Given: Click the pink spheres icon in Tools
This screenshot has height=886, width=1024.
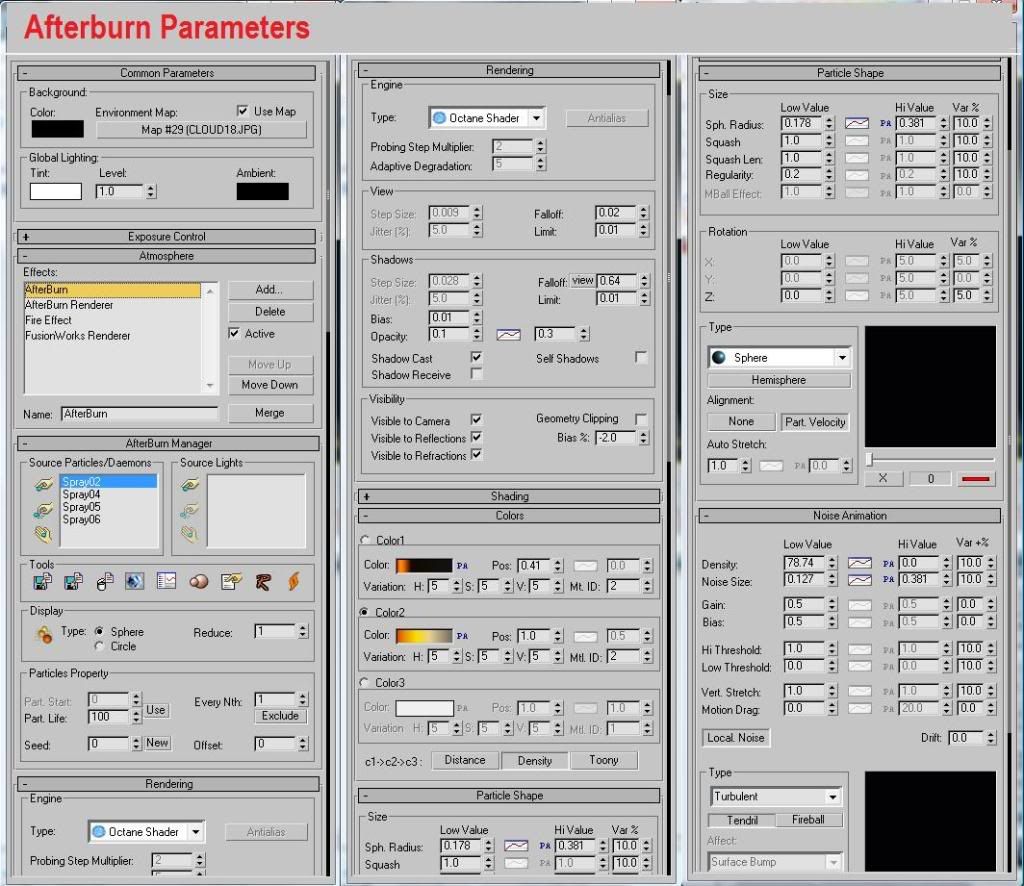Looking at the screenshot, I should pyautogui.click(x=199, y=581).
